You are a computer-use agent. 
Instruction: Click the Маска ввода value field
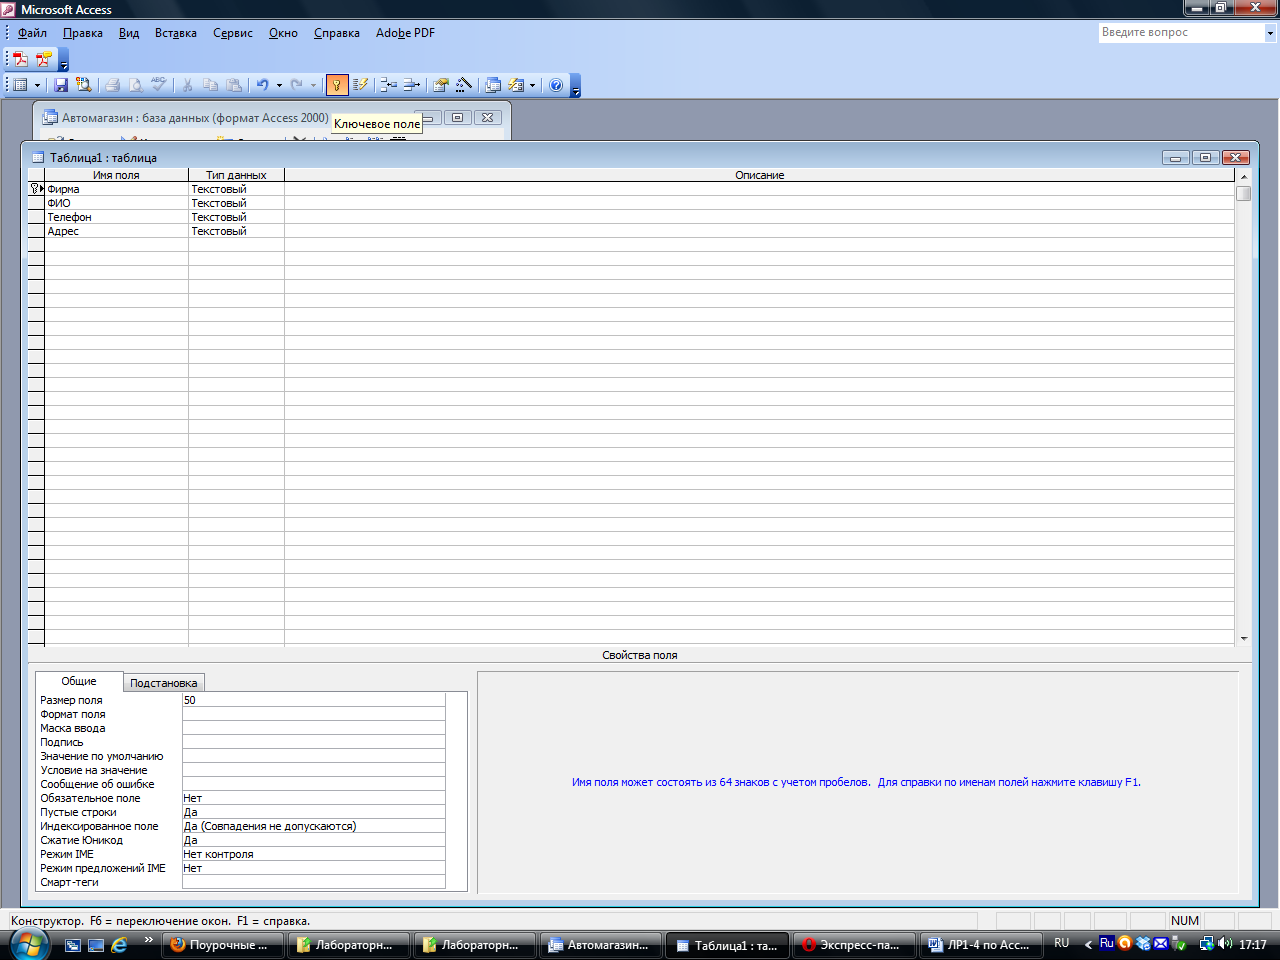(x=313, y=728)
